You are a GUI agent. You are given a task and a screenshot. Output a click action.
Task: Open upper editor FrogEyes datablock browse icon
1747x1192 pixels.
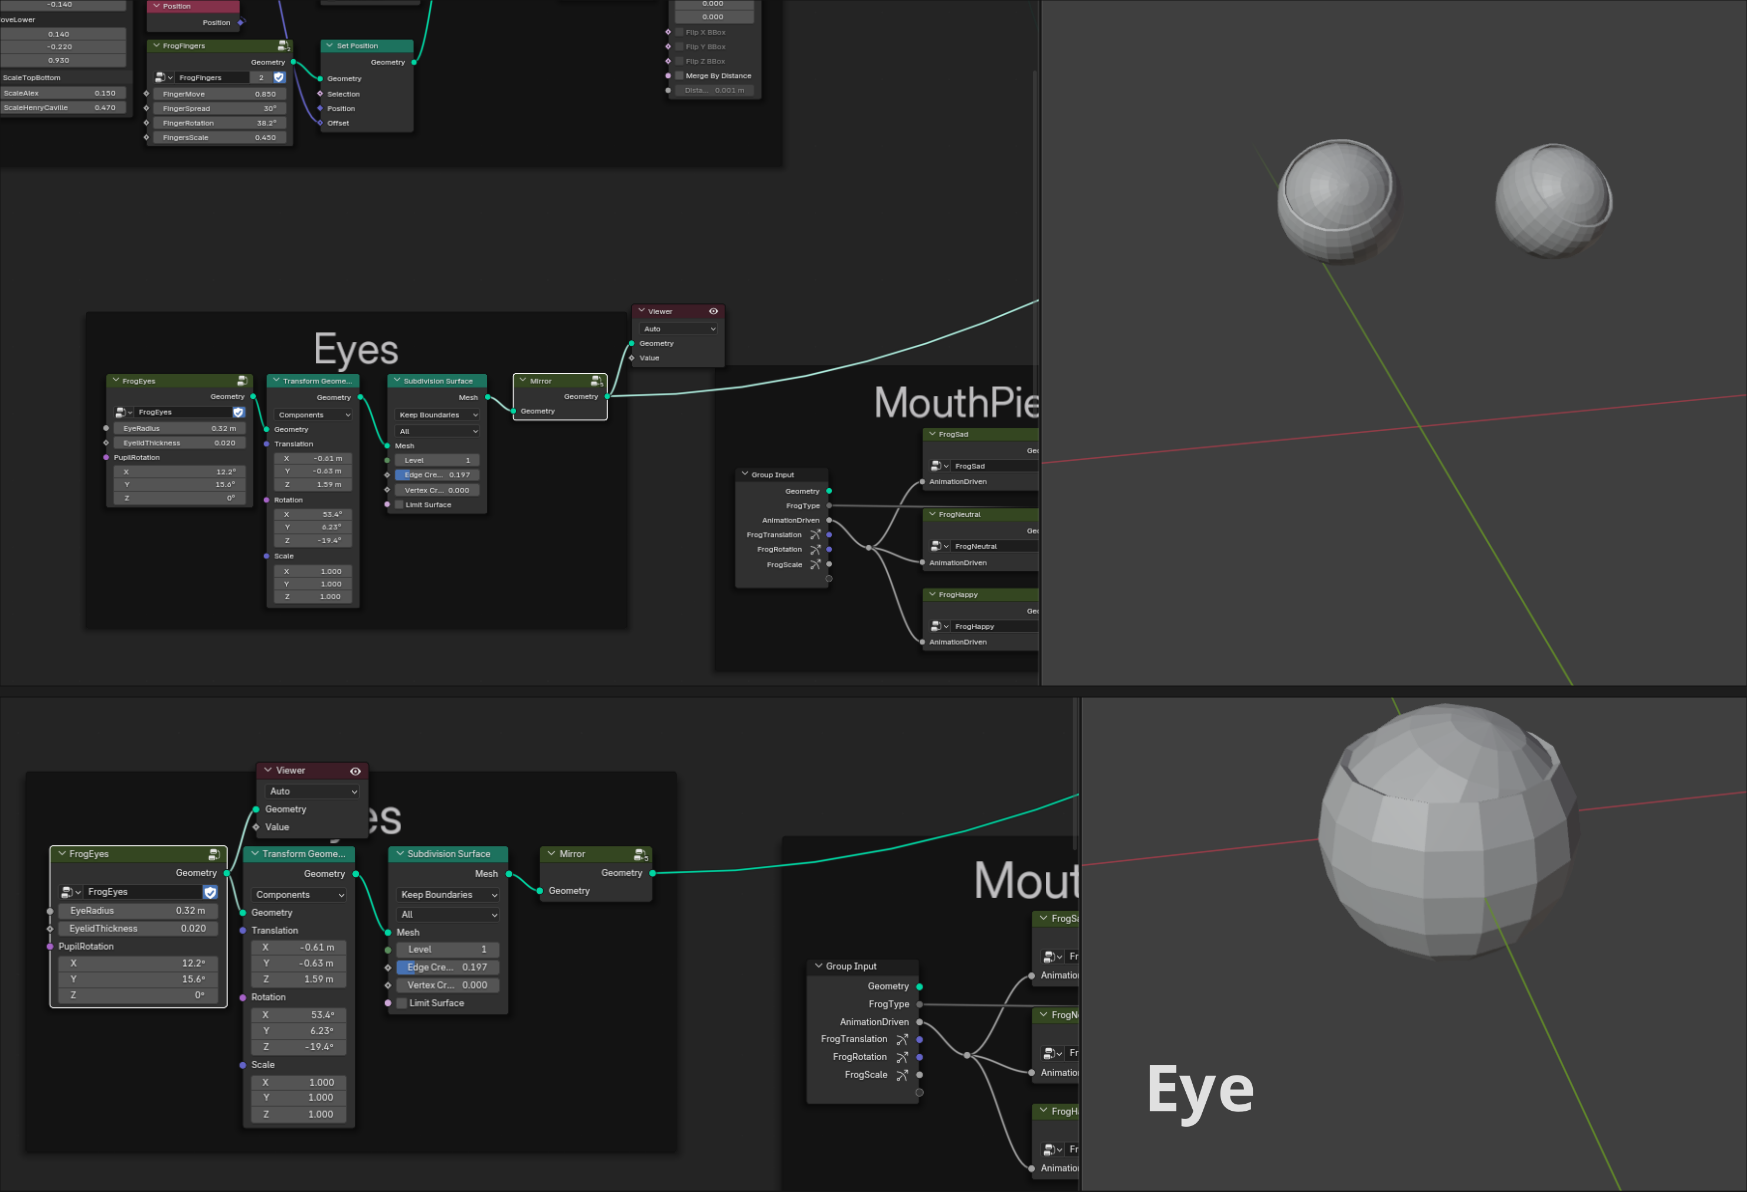pos(123,412)
